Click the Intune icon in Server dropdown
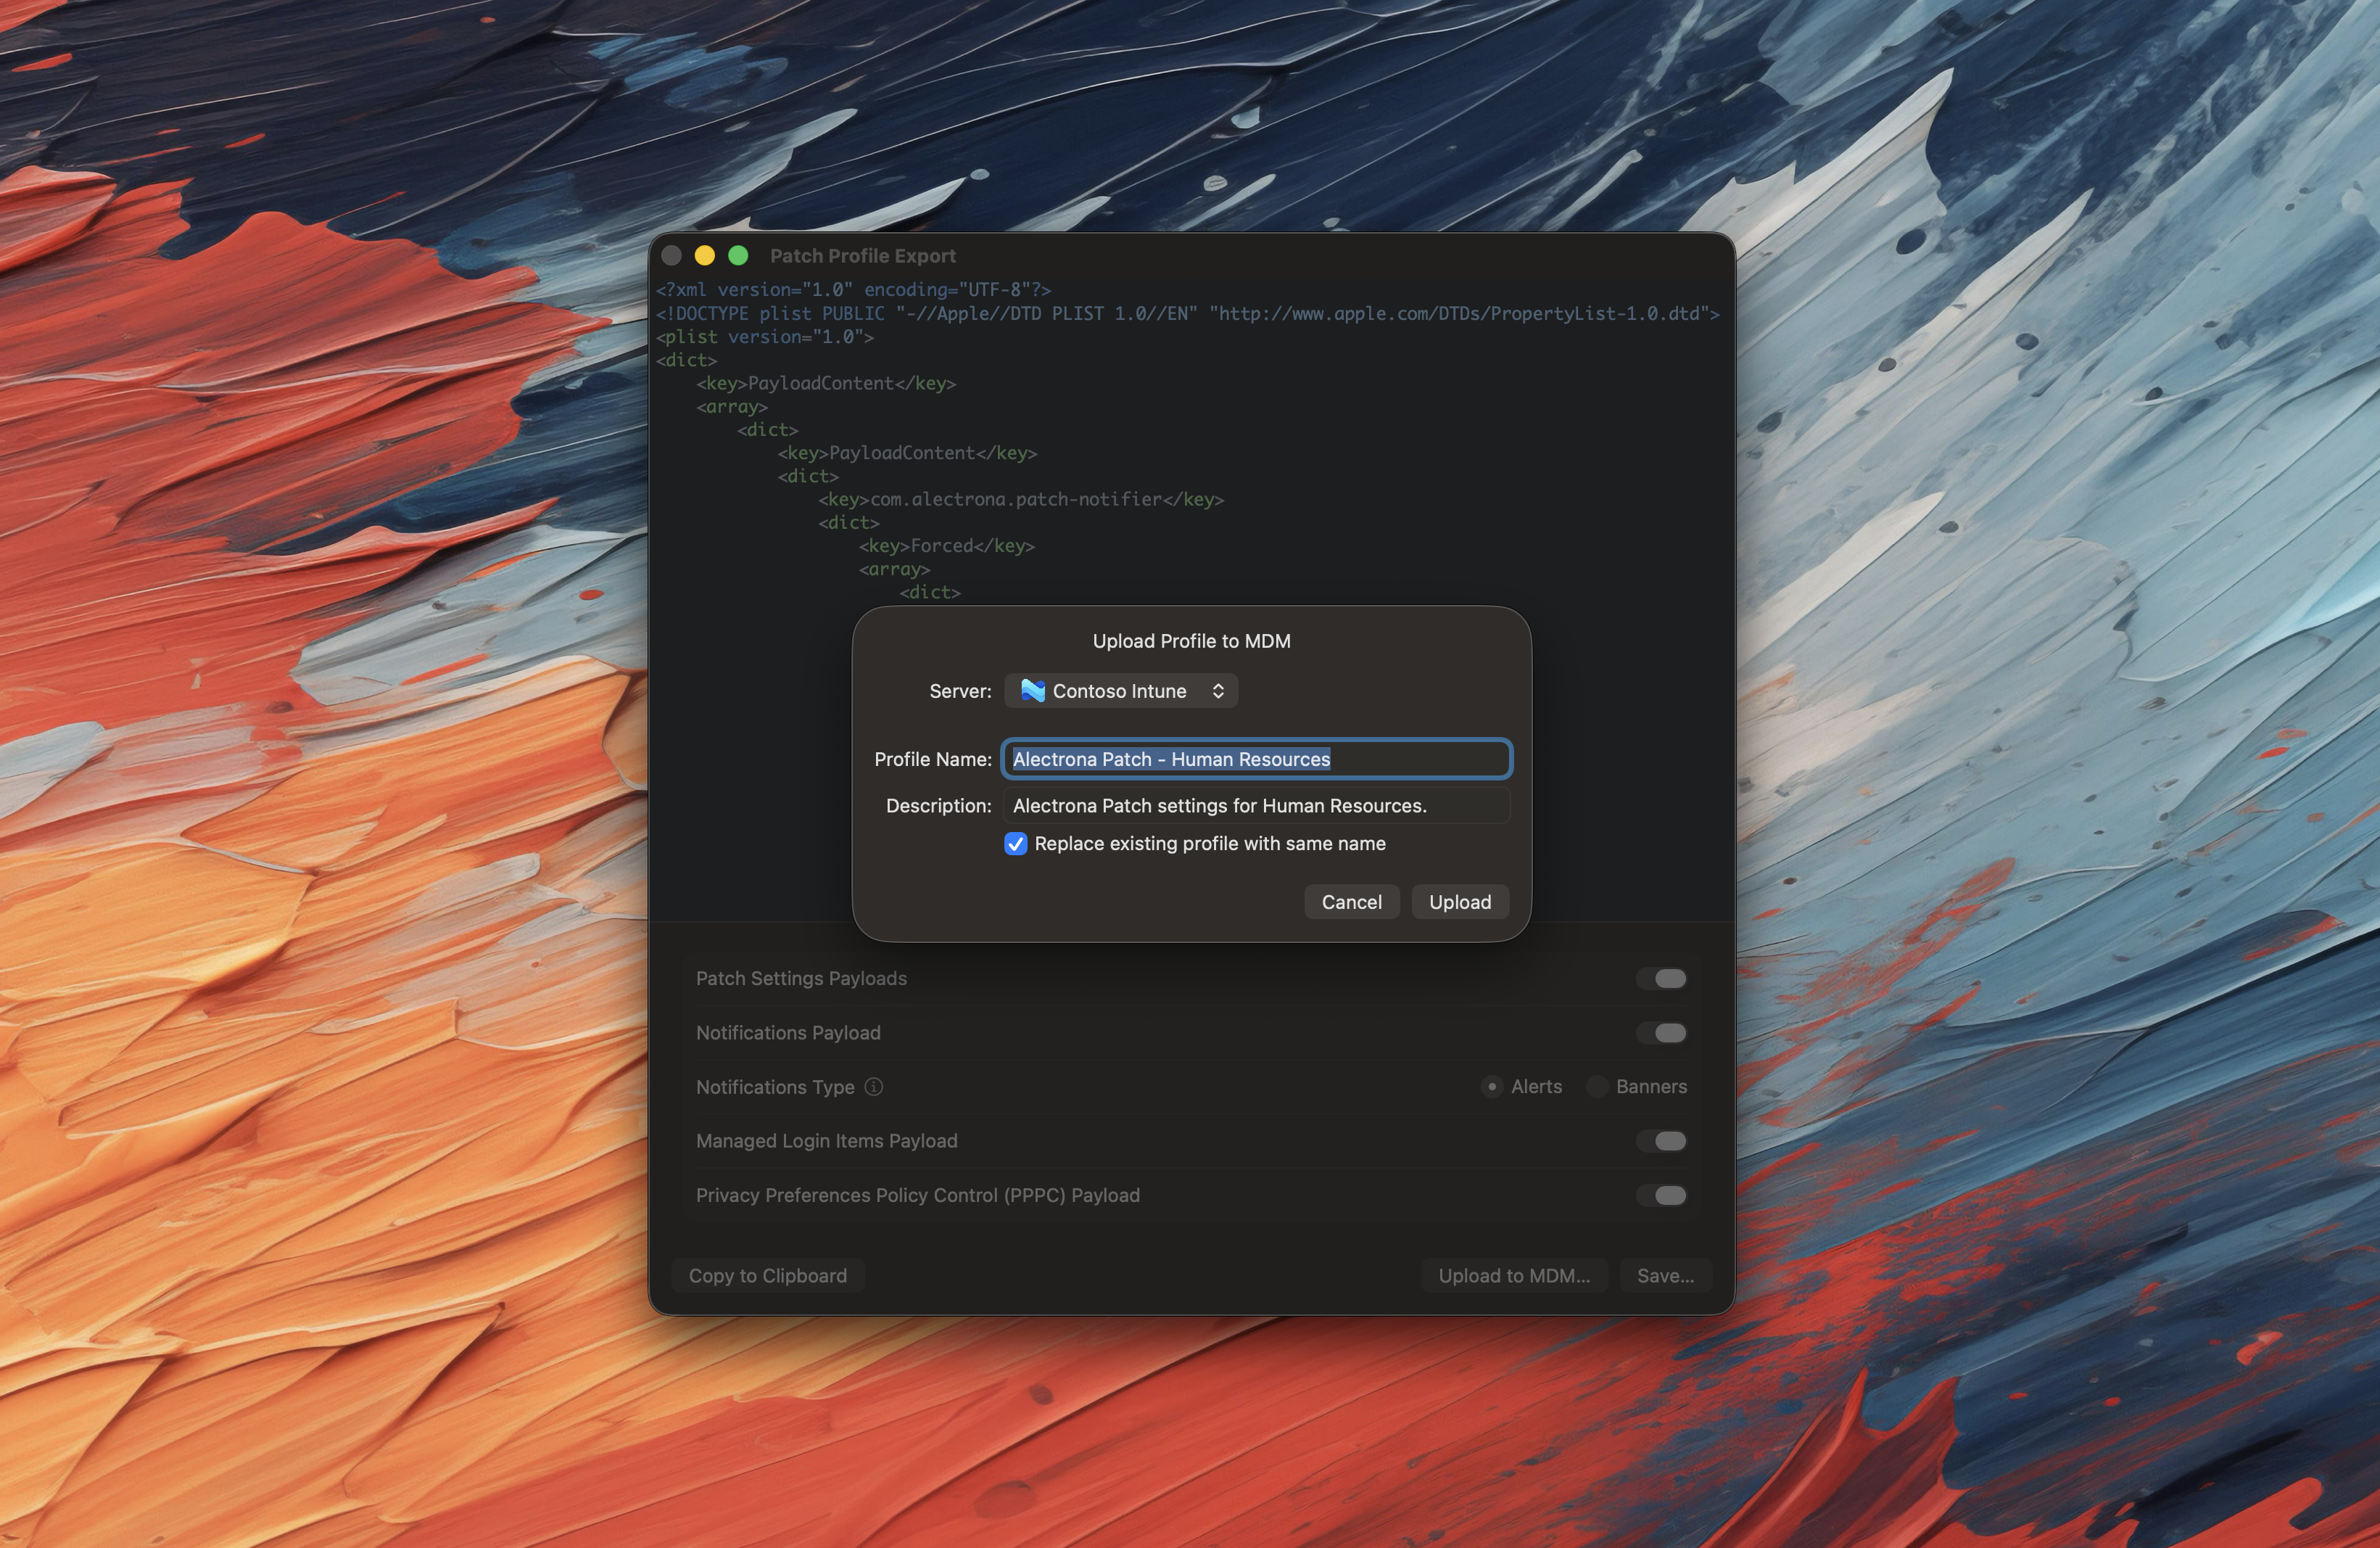This screenshot has height=1548, width=2380. 1032,691
